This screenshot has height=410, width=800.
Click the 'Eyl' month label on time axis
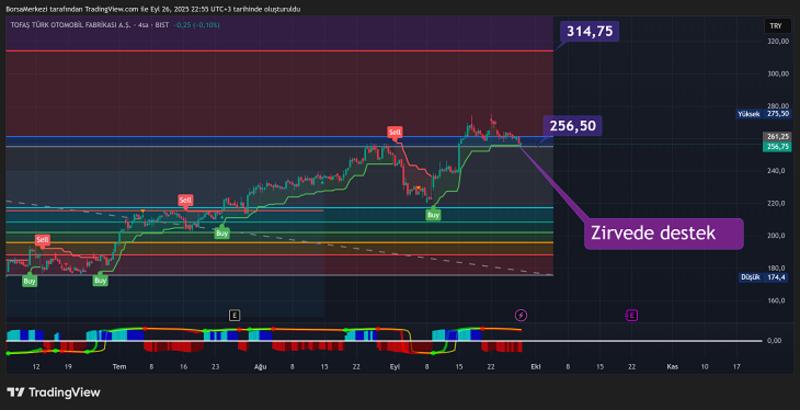point(394,367)
